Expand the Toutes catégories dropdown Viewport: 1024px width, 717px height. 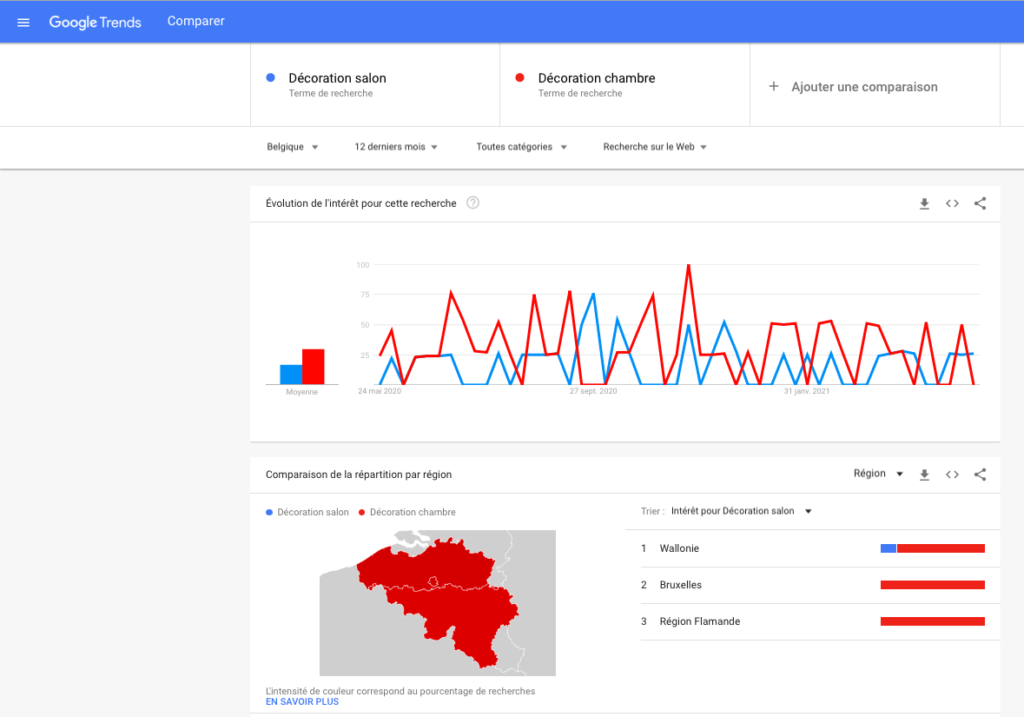[520, 146]
